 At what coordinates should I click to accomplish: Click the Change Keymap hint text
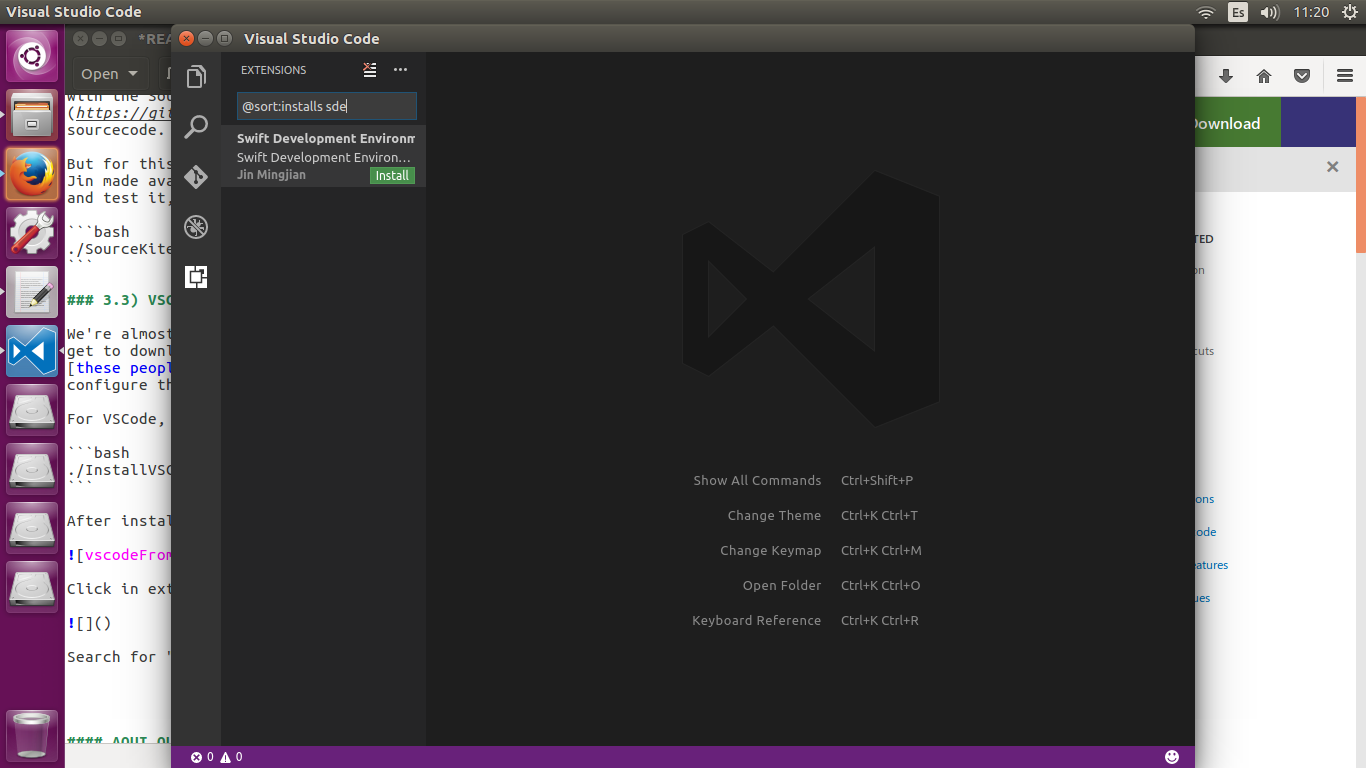[770, 551]
